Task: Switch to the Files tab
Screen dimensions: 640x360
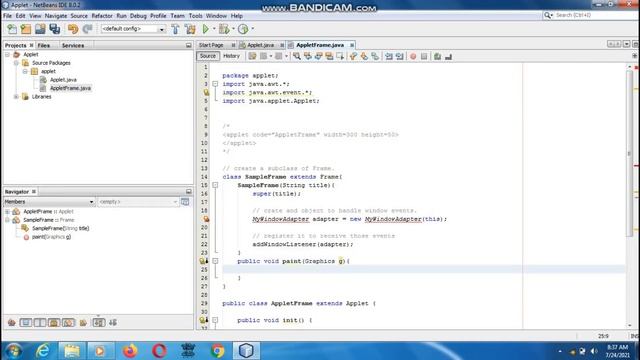Action: 44,45
